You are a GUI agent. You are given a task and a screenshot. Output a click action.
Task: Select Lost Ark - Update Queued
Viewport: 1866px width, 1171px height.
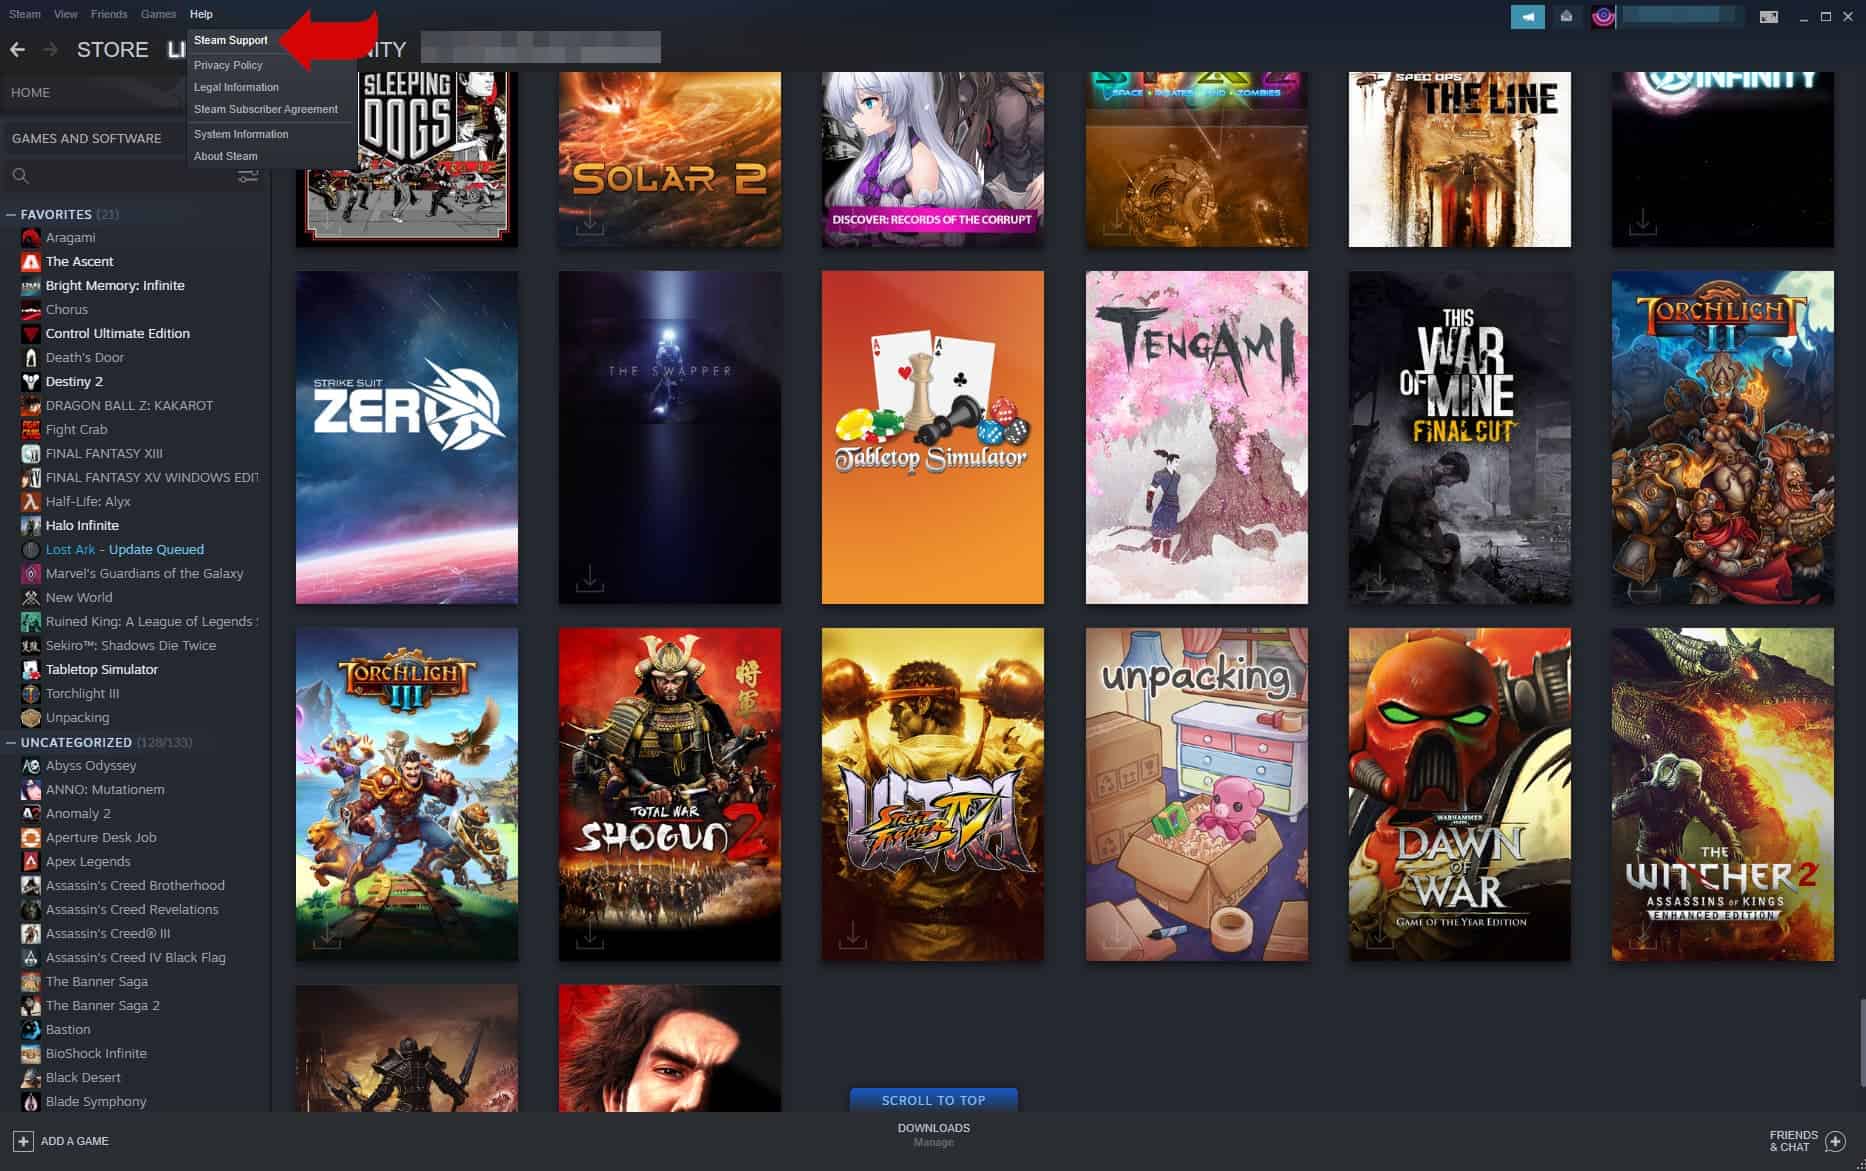(125, 549)
